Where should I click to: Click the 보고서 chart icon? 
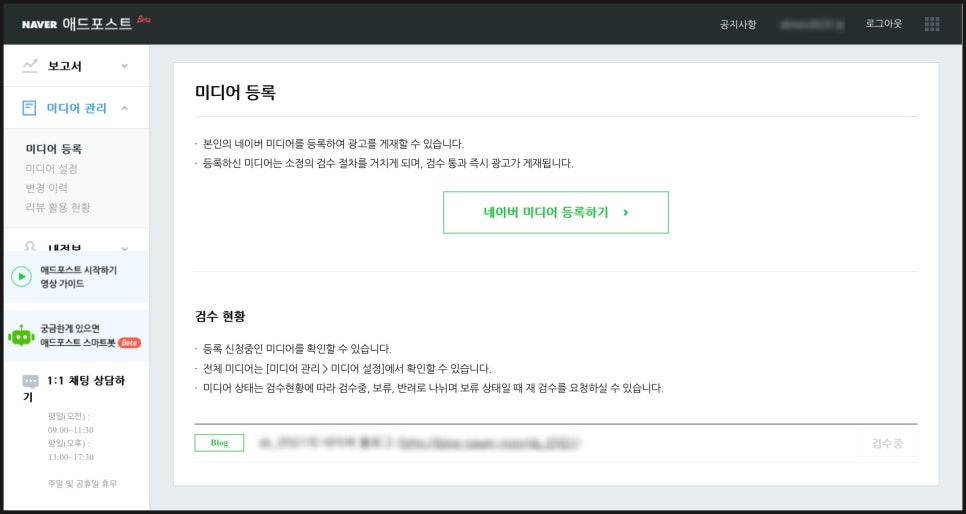click(30, 66)
